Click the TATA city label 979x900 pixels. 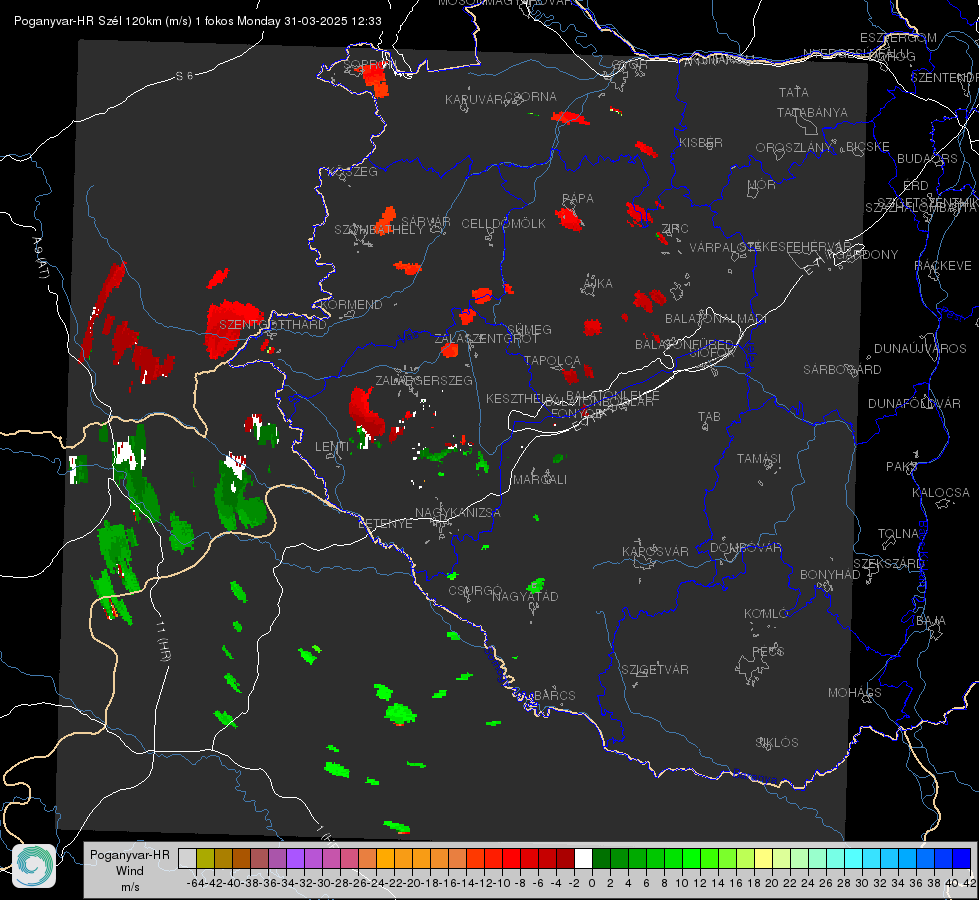click(794, 92)
